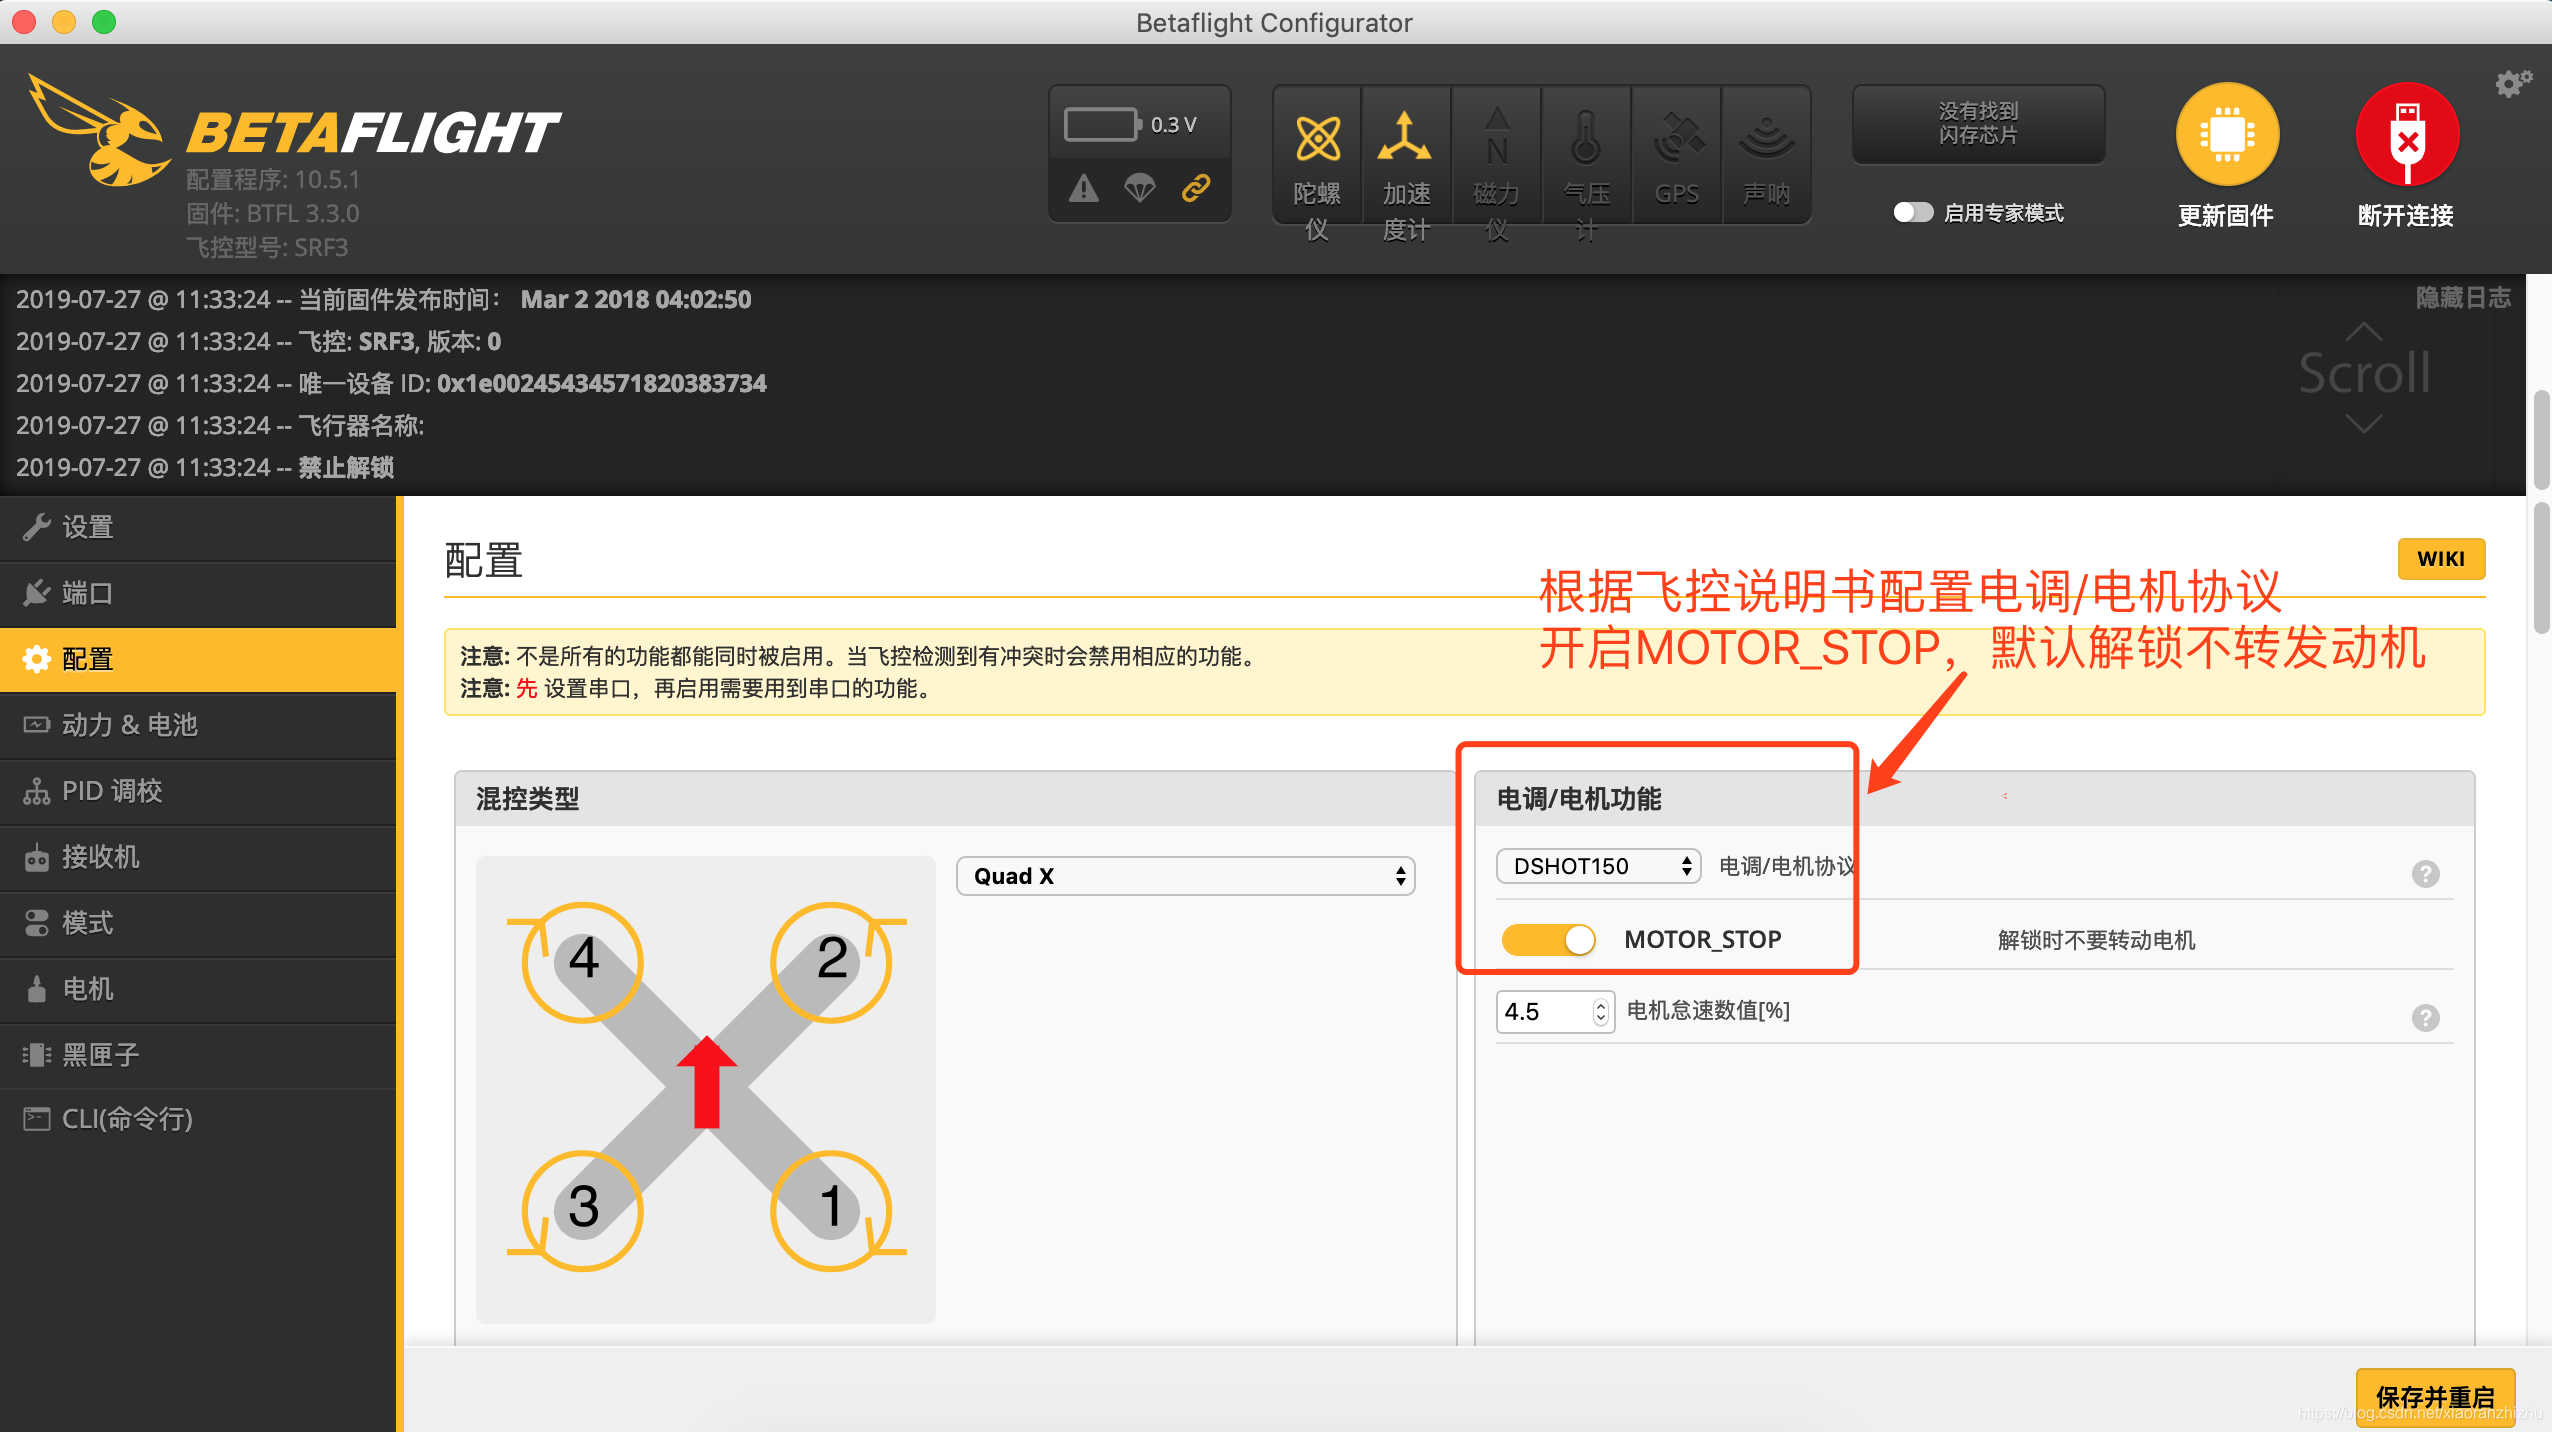The image size is (2552, 1432).
Task: Click the red disconnect USB icon
Action: click(x=2407, y=134)
